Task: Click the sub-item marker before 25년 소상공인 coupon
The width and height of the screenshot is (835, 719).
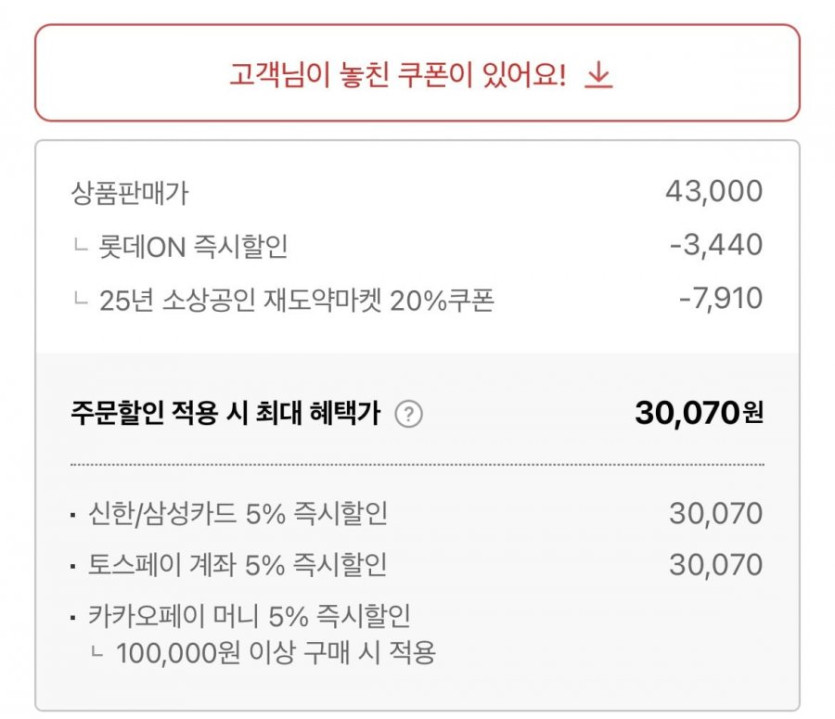Action: tap(81, 300)
